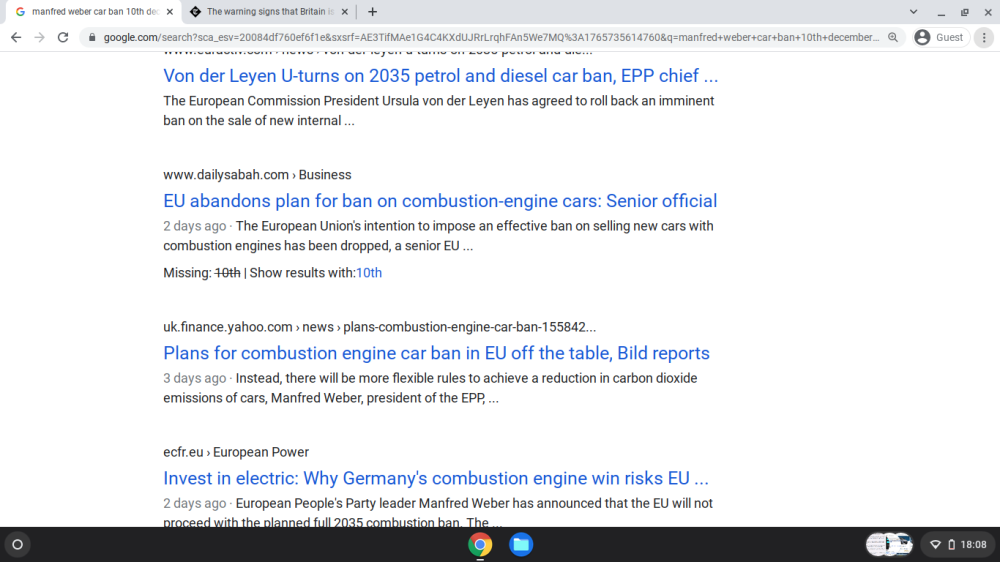Open the Files app in the shelf
The width and height of the screenshot is (1000, 562).
[521, 545]
